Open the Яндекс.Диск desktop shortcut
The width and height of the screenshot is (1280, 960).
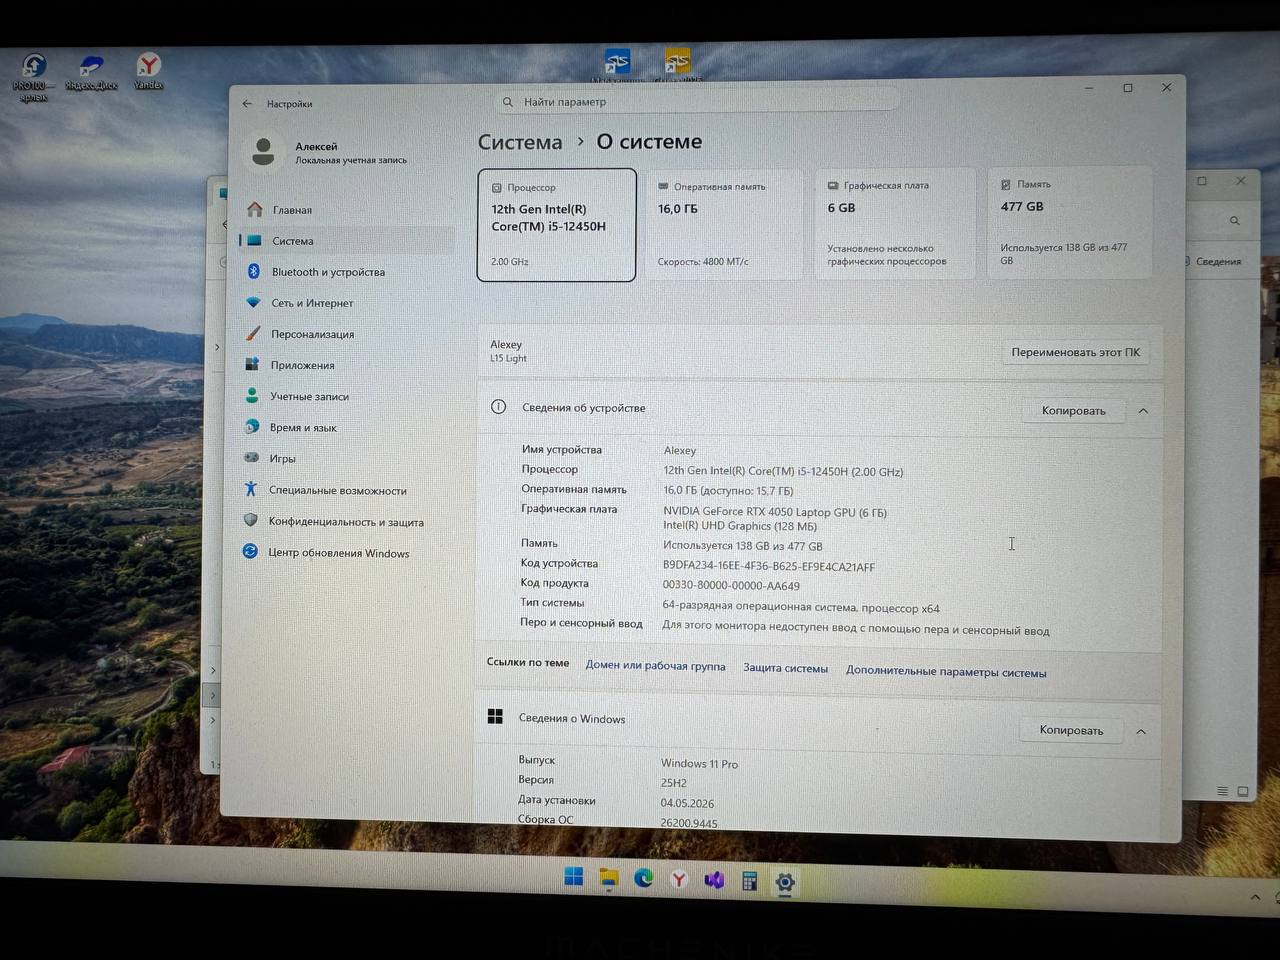[x=91, y=73]
